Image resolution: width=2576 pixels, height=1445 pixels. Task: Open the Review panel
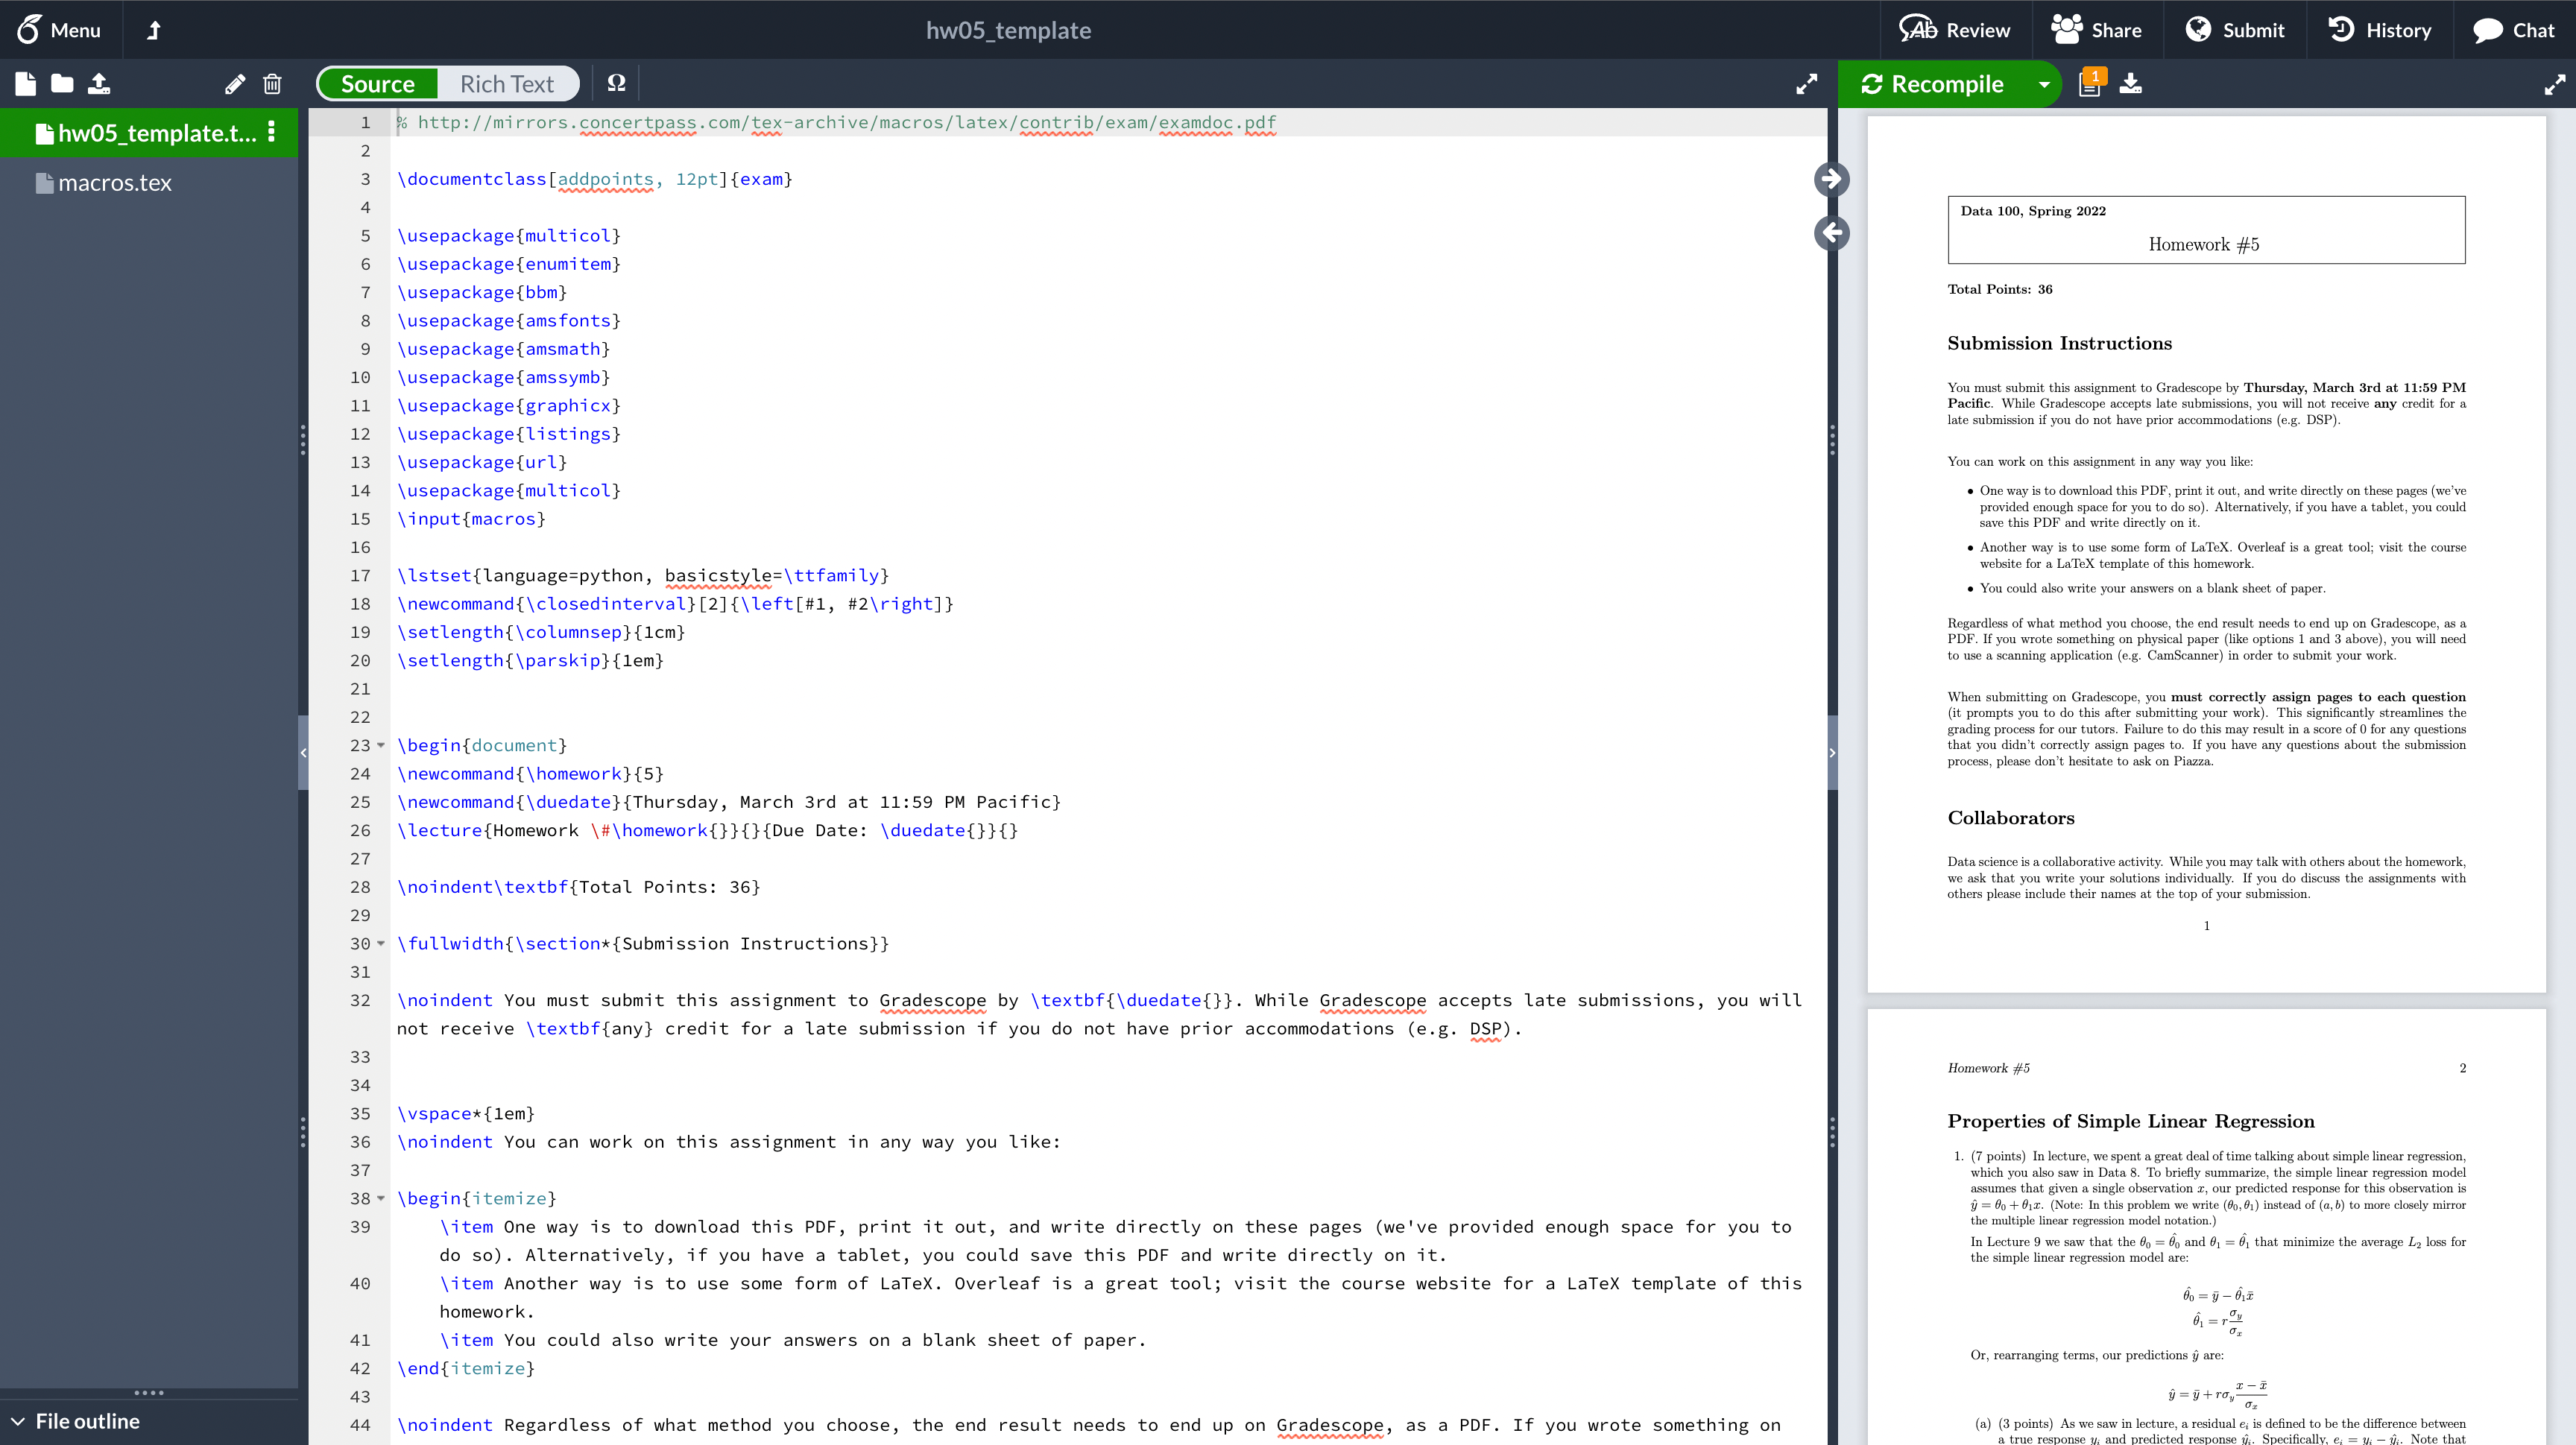coord(1955,29)
